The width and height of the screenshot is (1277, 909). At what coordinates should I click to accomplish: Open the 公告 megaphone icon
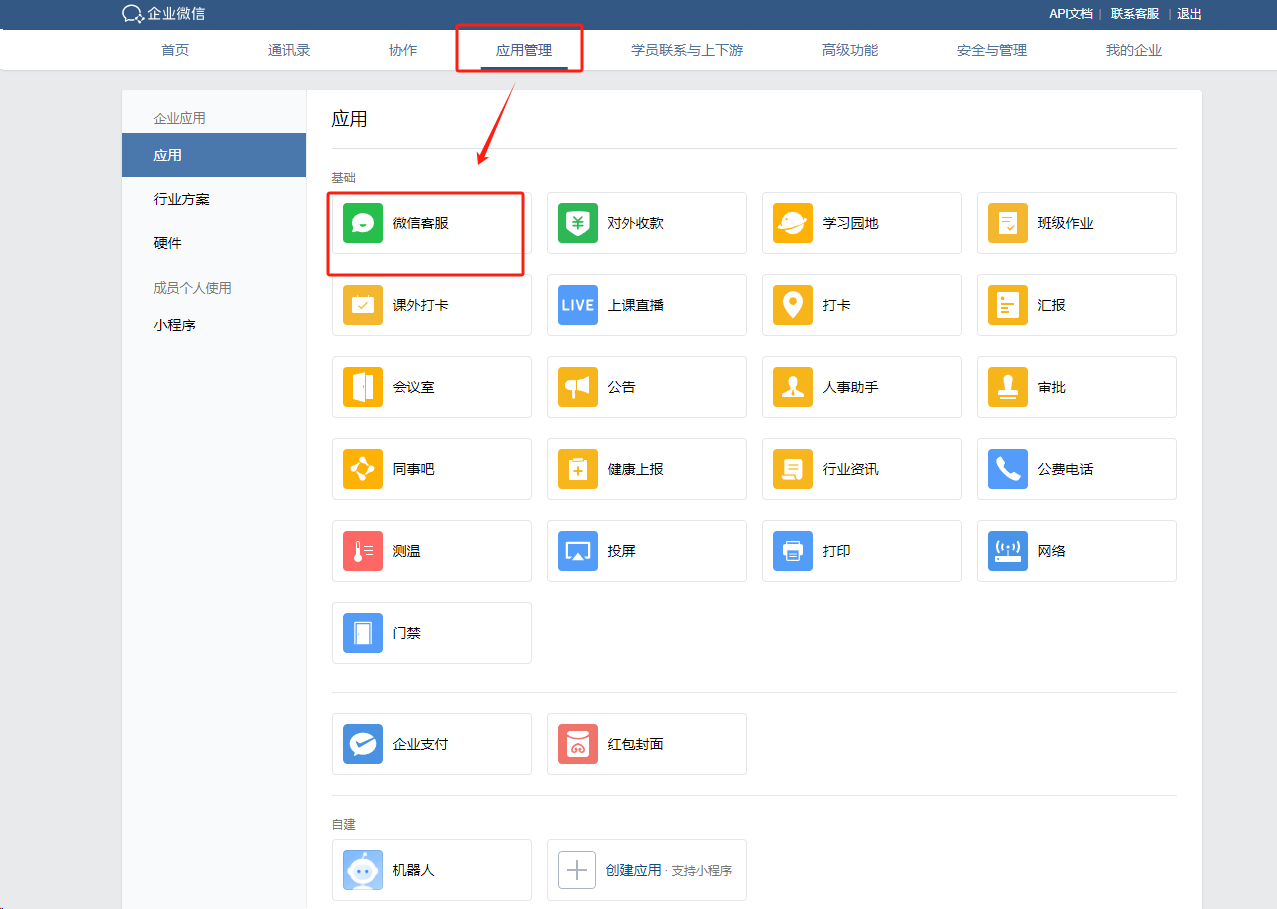click(x=578, y=387)
